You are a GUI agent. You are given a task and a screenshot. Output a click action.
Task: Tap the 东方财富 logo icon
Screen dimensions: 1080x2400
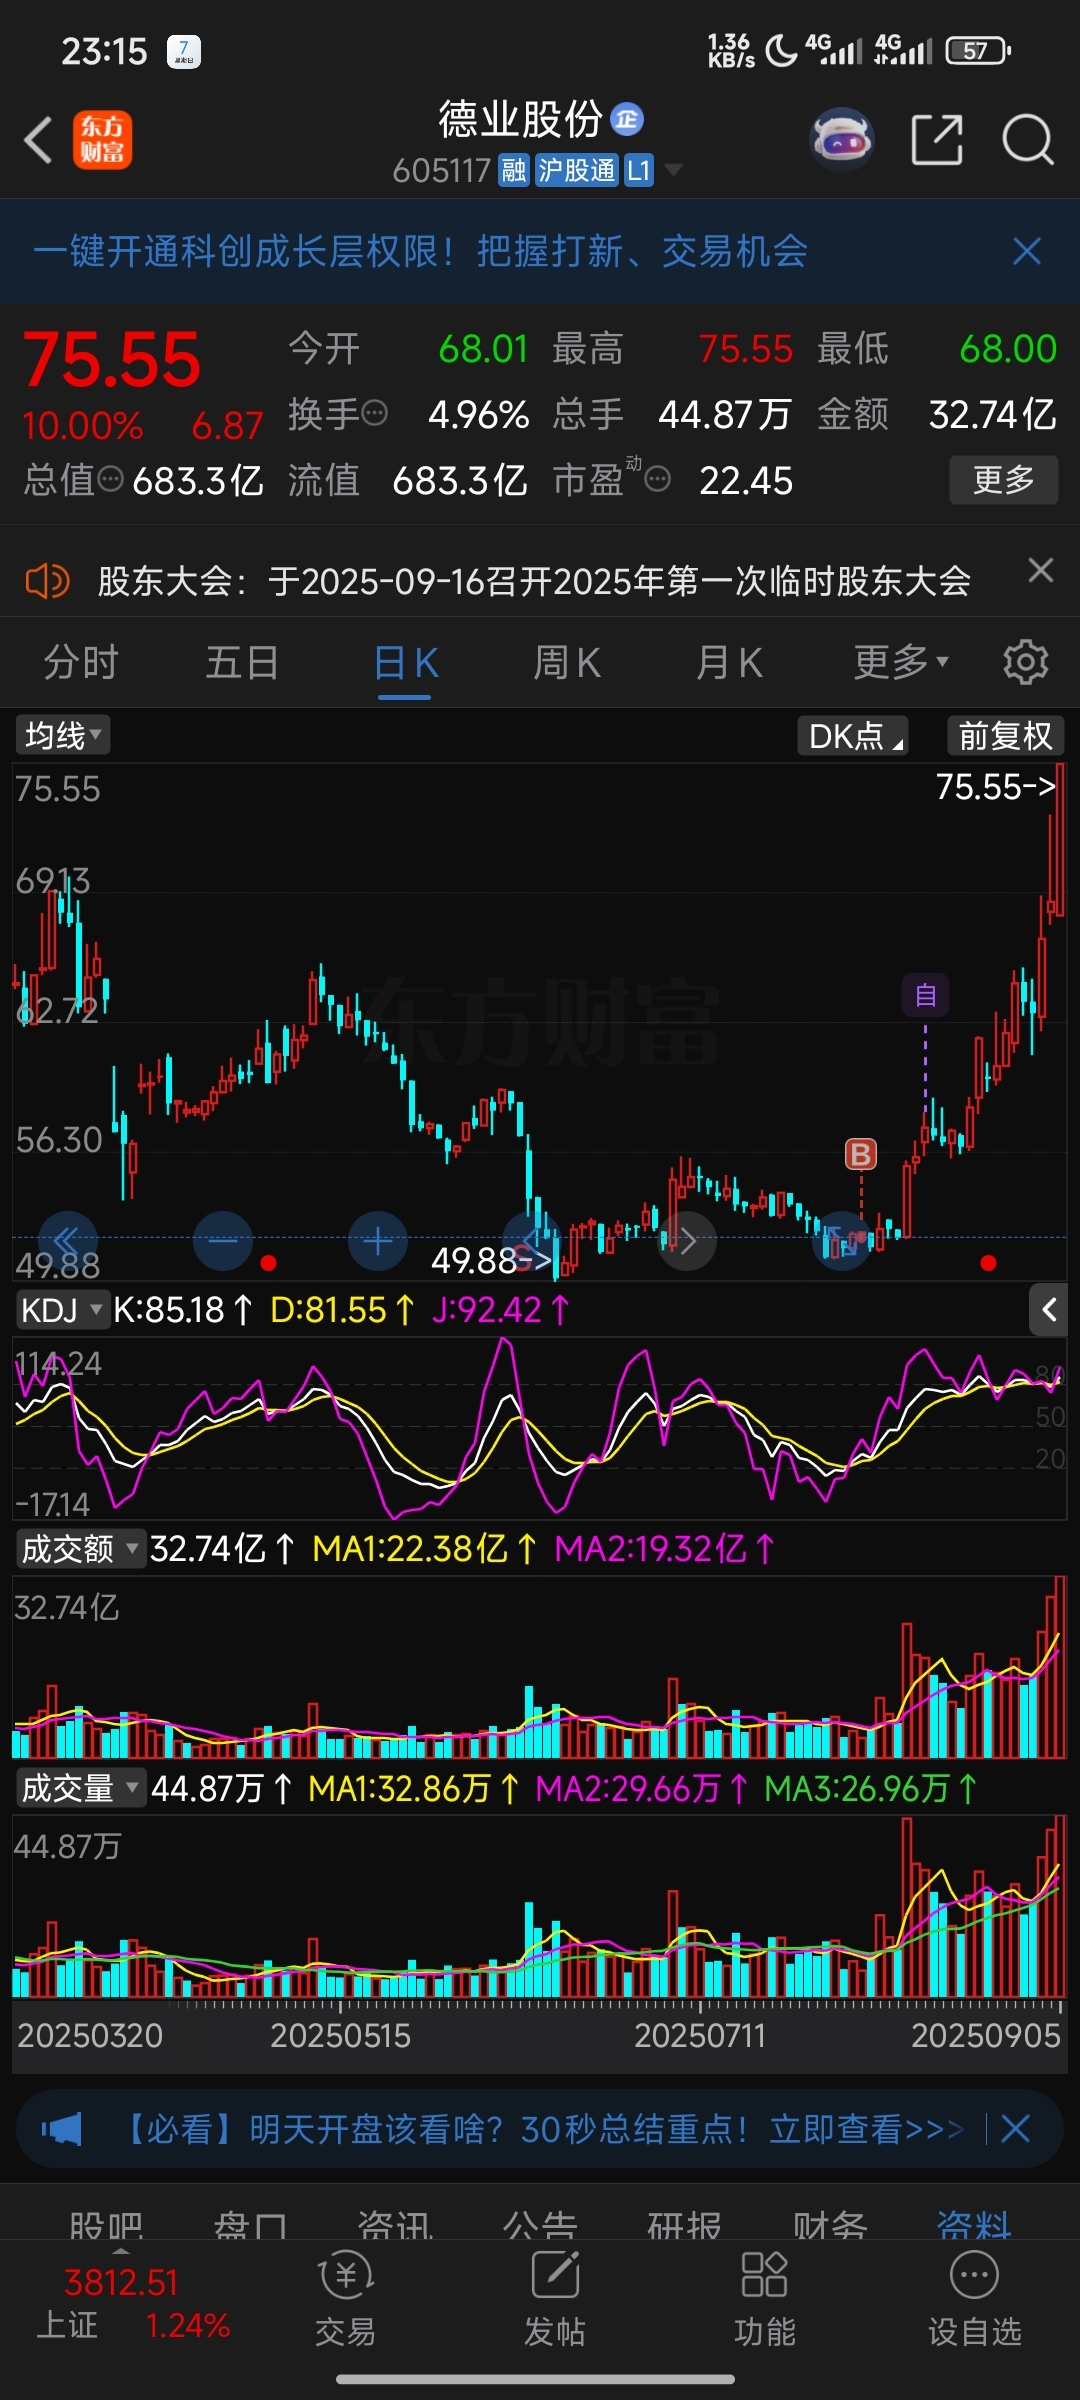tap(102, 140)
